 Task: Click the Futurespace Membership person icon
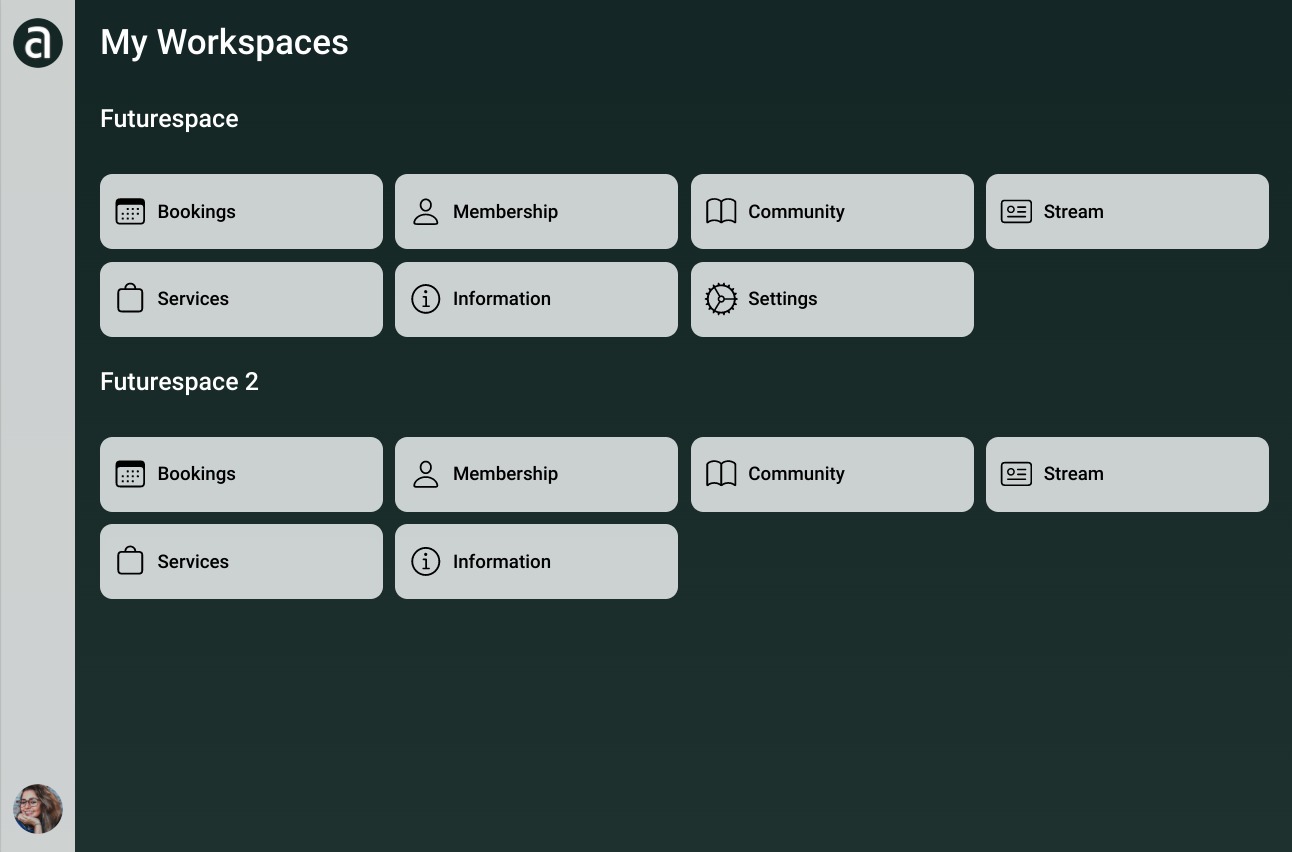[426, 211]
